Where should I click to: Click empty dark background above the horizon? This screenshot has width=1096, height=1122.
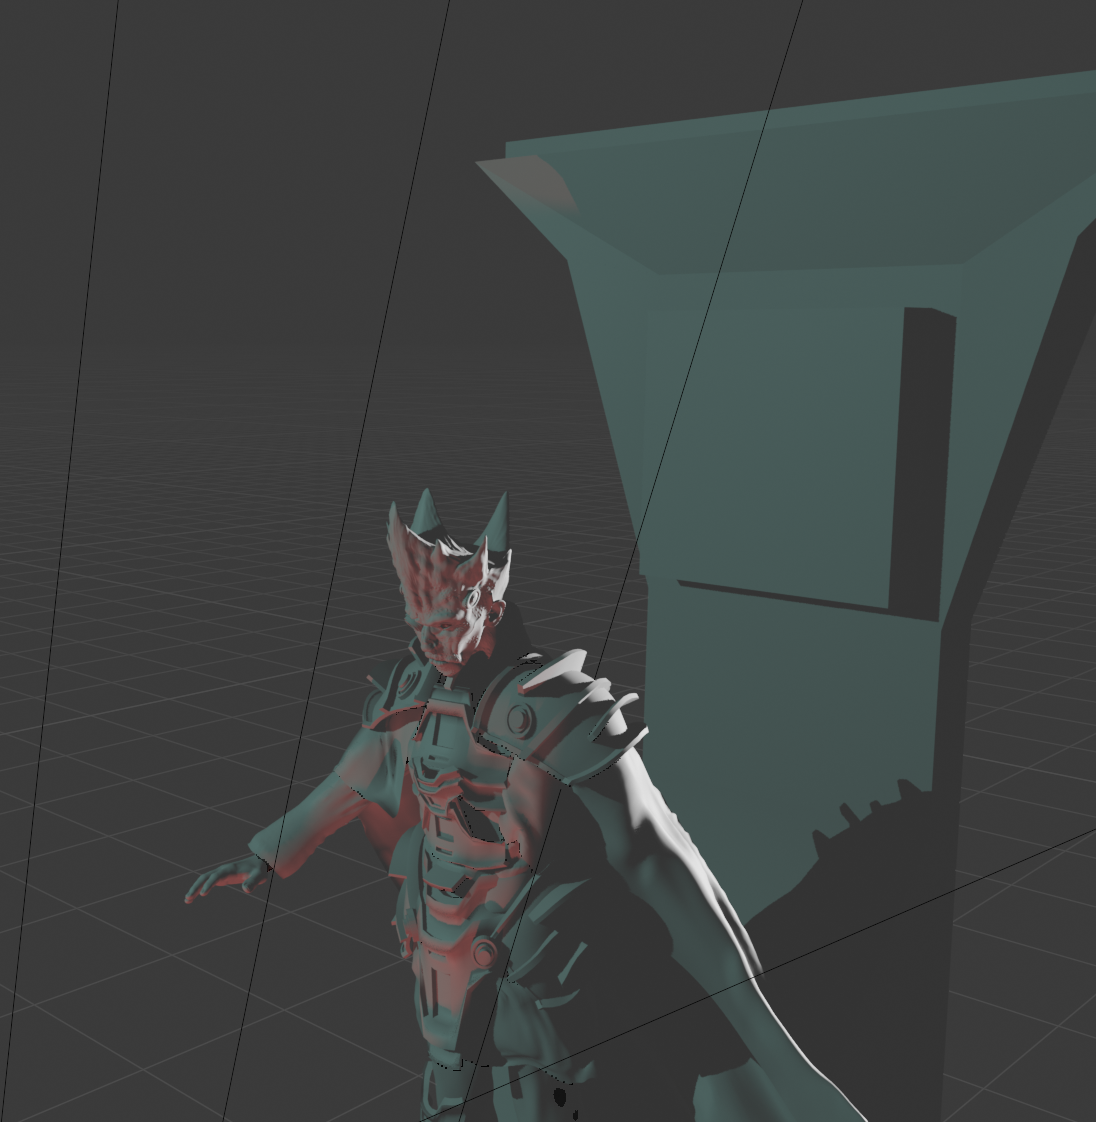[x=250, y=200]
